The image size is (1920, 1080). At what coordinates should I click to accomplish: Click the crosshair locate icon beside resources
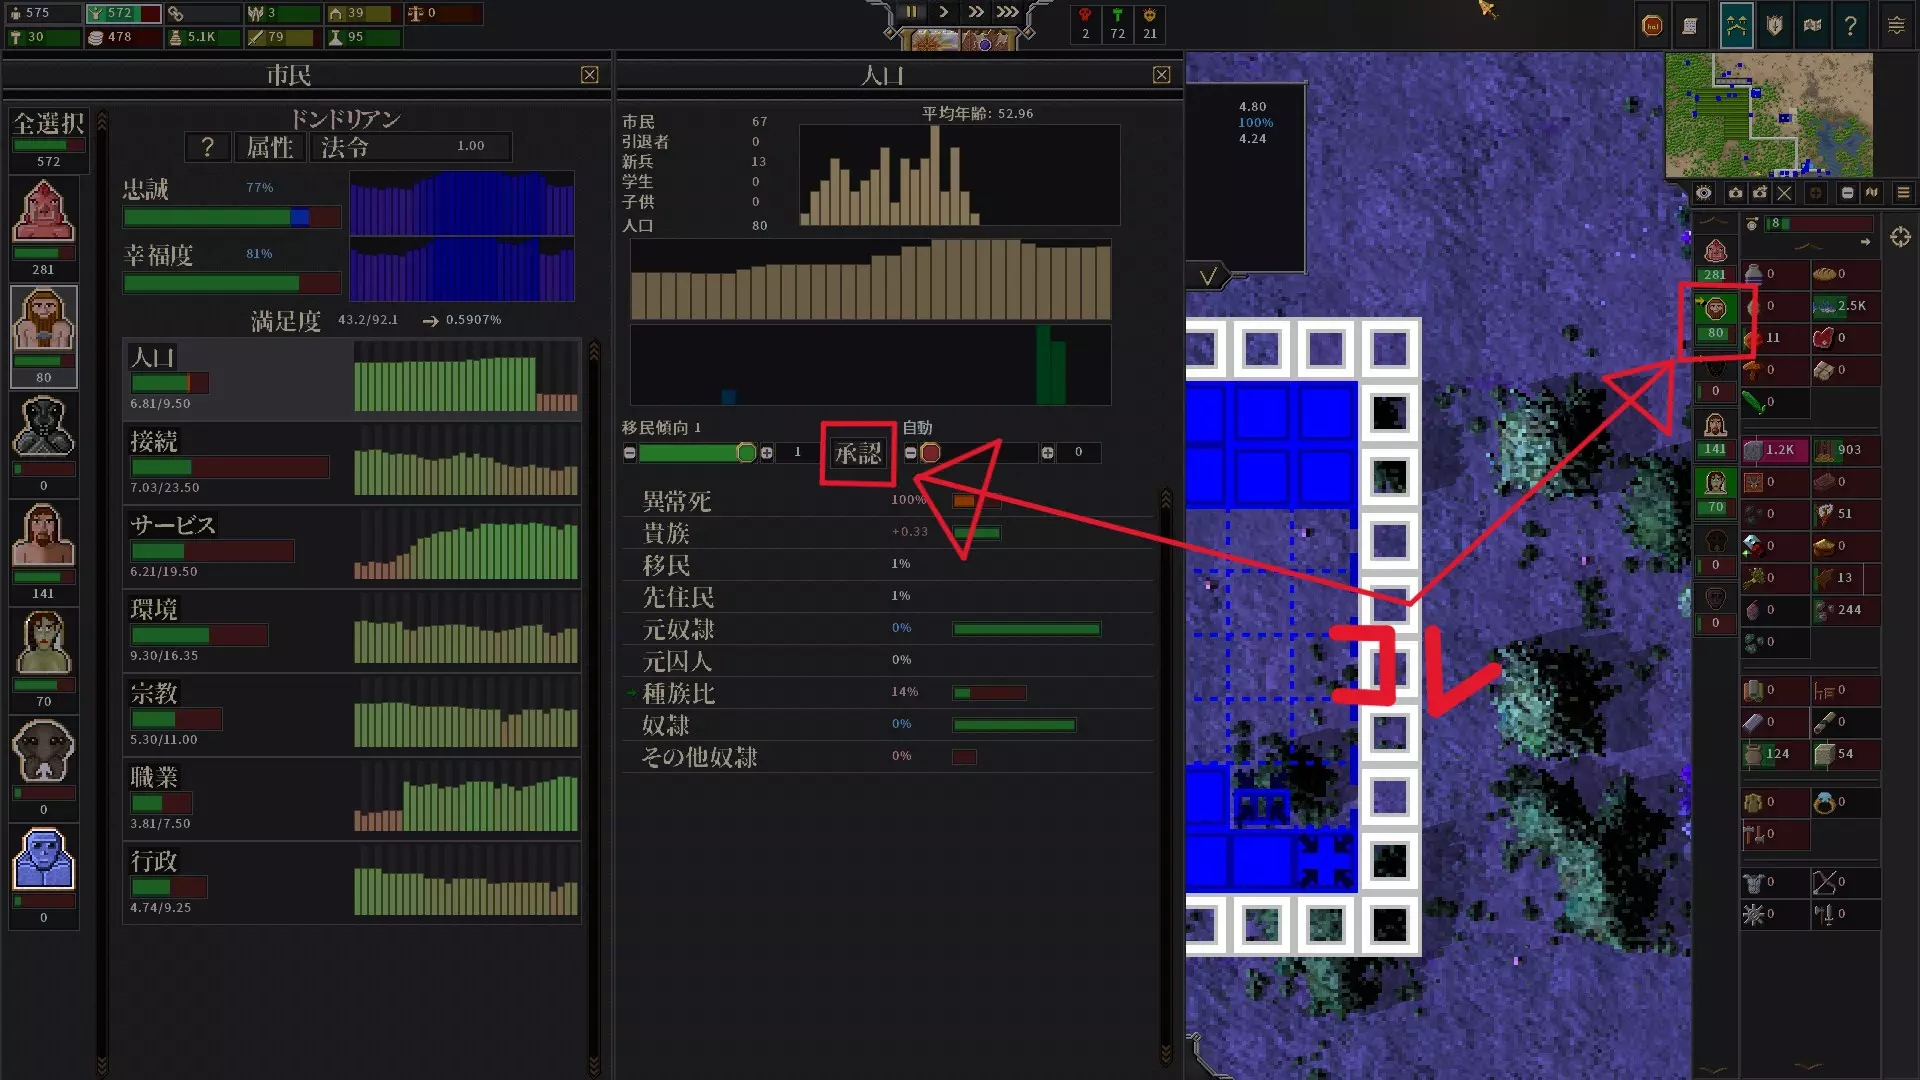[x=1900, y=237]
